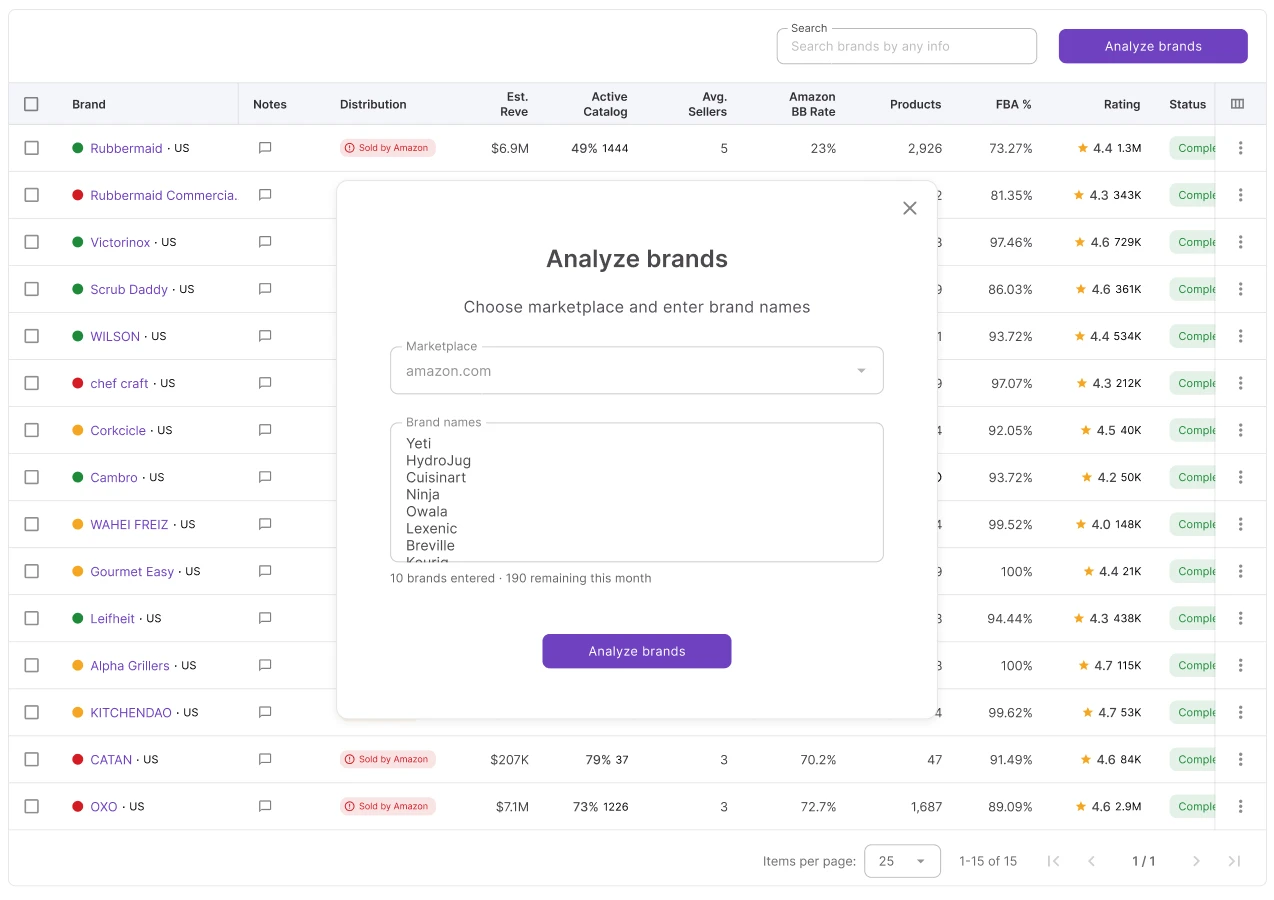Screen dimensions: 1274x900
Task: Open the more options menu for CATAN
Action: 1240,759
